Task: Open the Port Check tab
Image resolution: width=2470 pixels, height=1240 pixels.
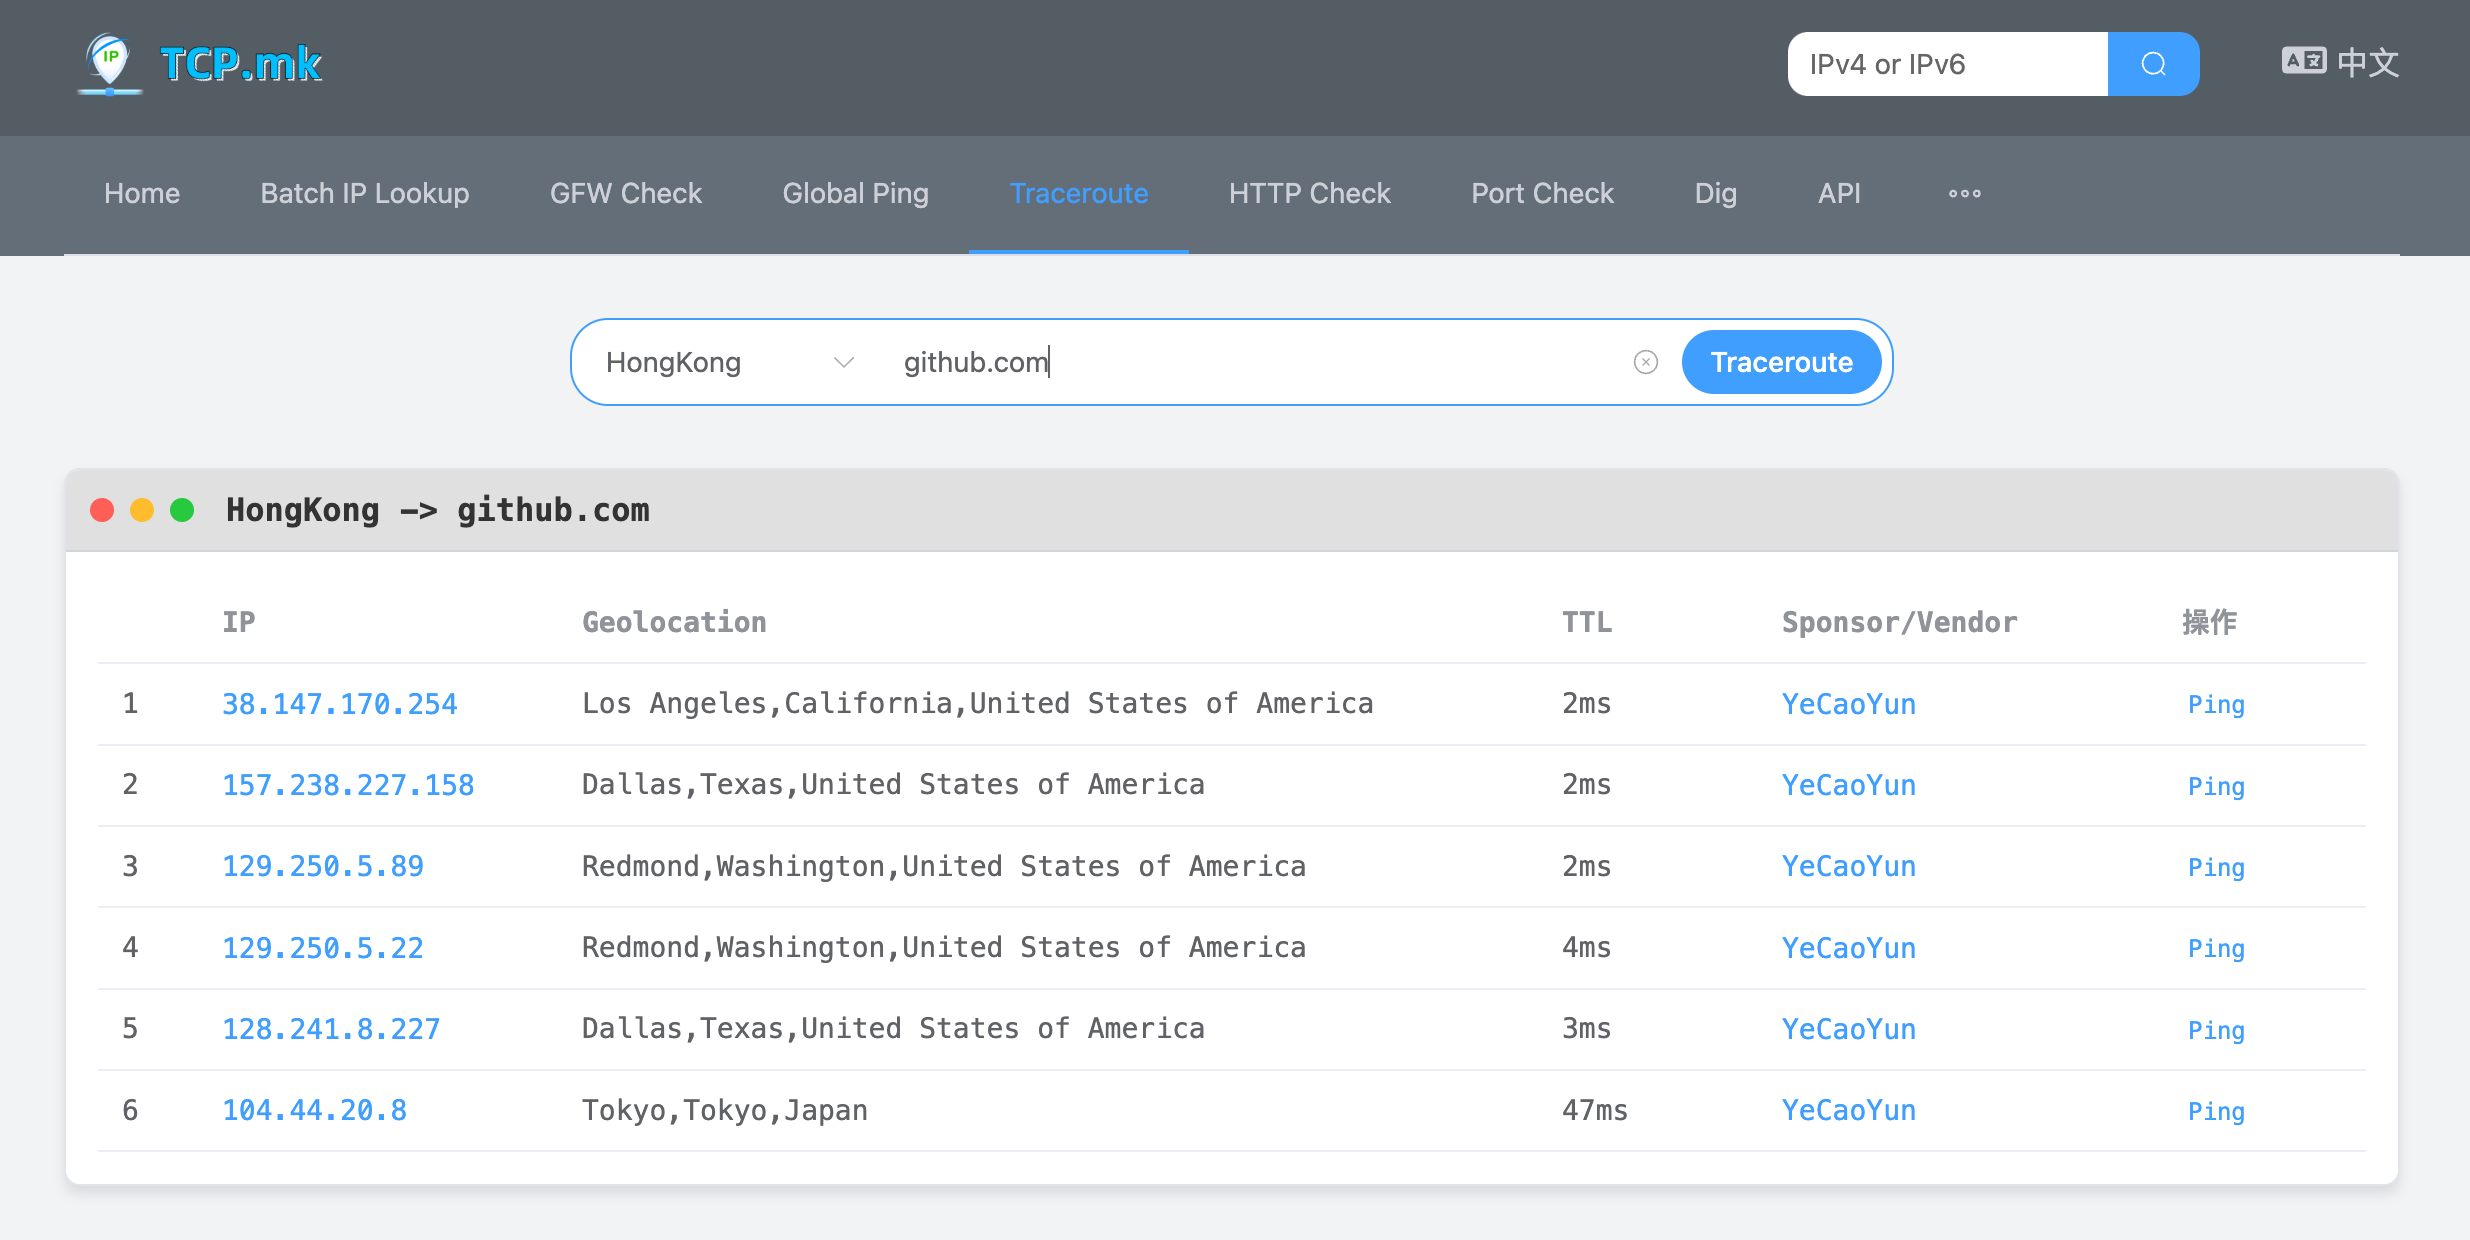Action: (x=1542, y=194)
